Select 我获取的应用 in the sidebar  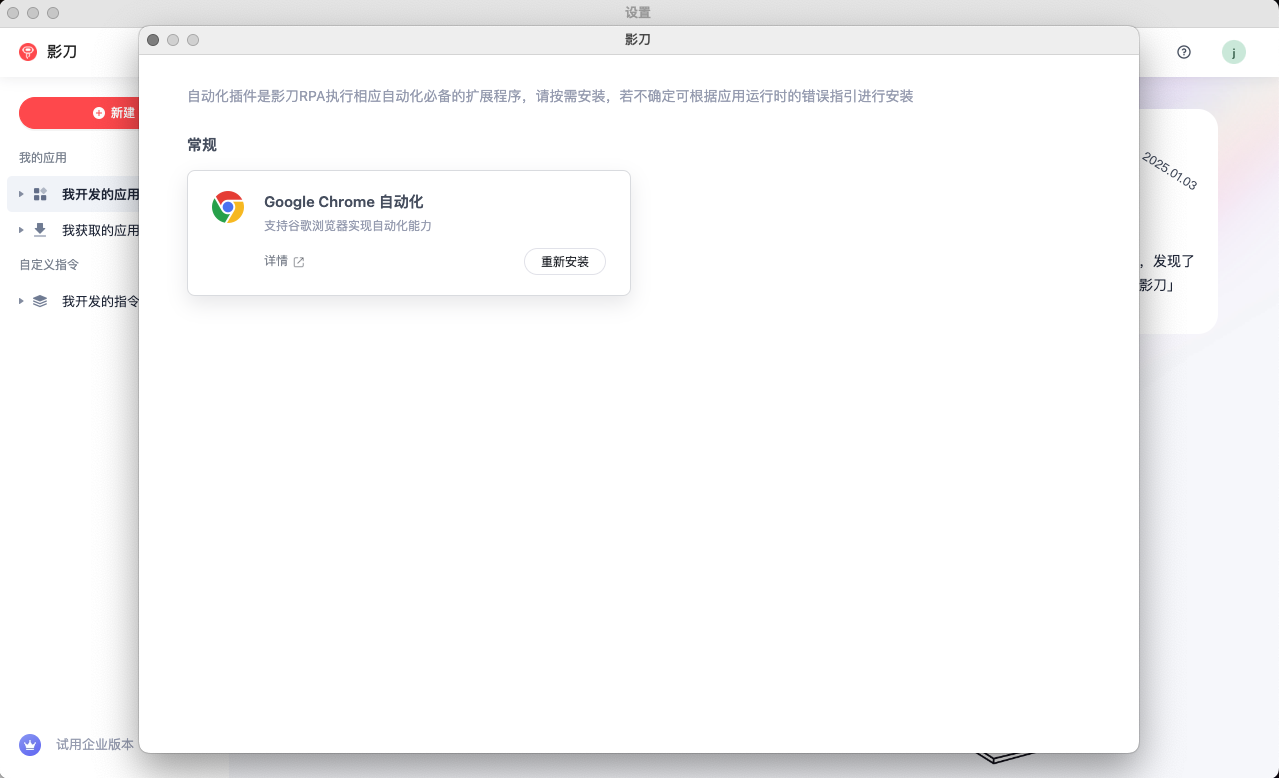point(100,230)
